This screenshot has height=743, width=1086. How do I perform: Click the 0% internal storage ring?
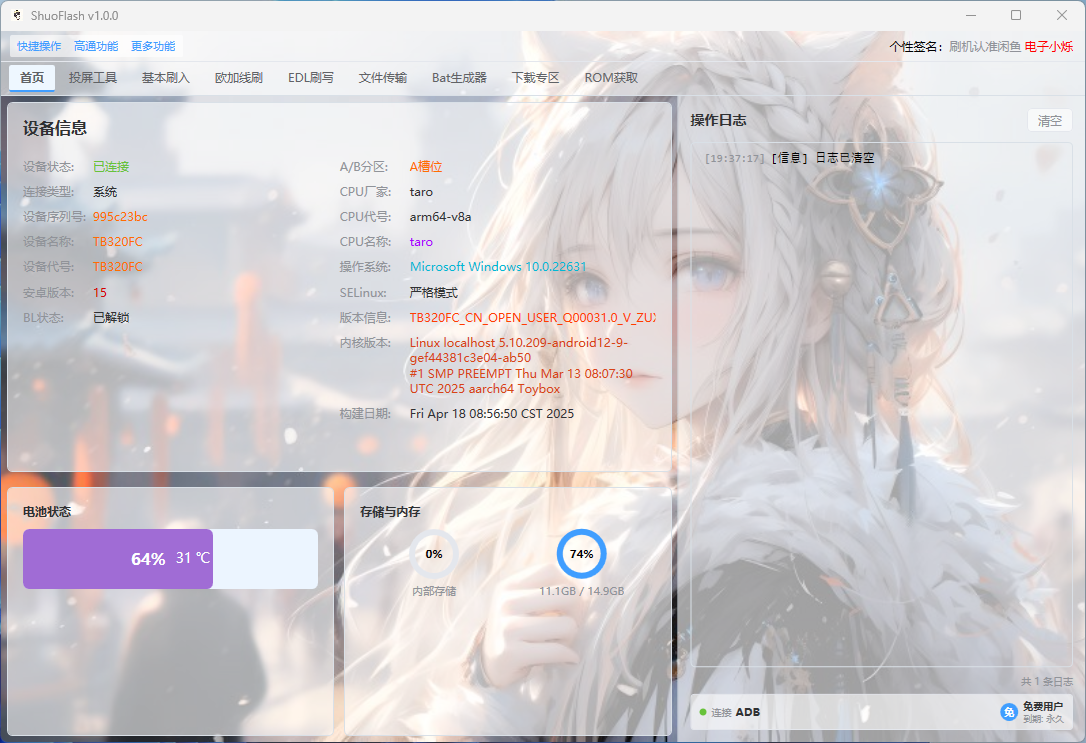click(x=434, y=554)
